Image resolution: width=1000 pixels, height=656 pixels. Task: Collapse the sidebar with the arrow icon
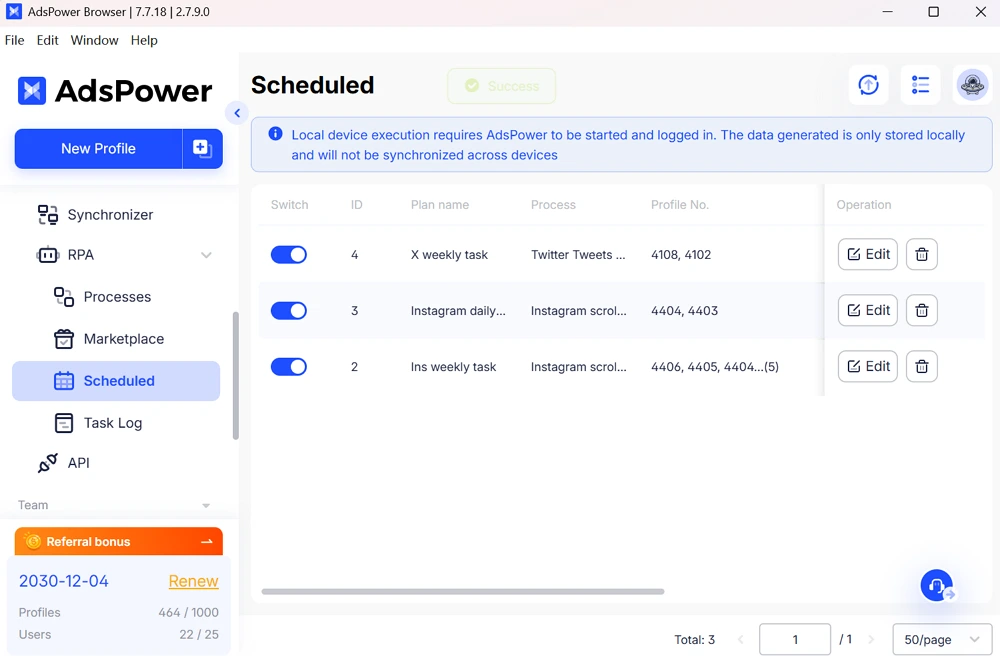point(237,113)
